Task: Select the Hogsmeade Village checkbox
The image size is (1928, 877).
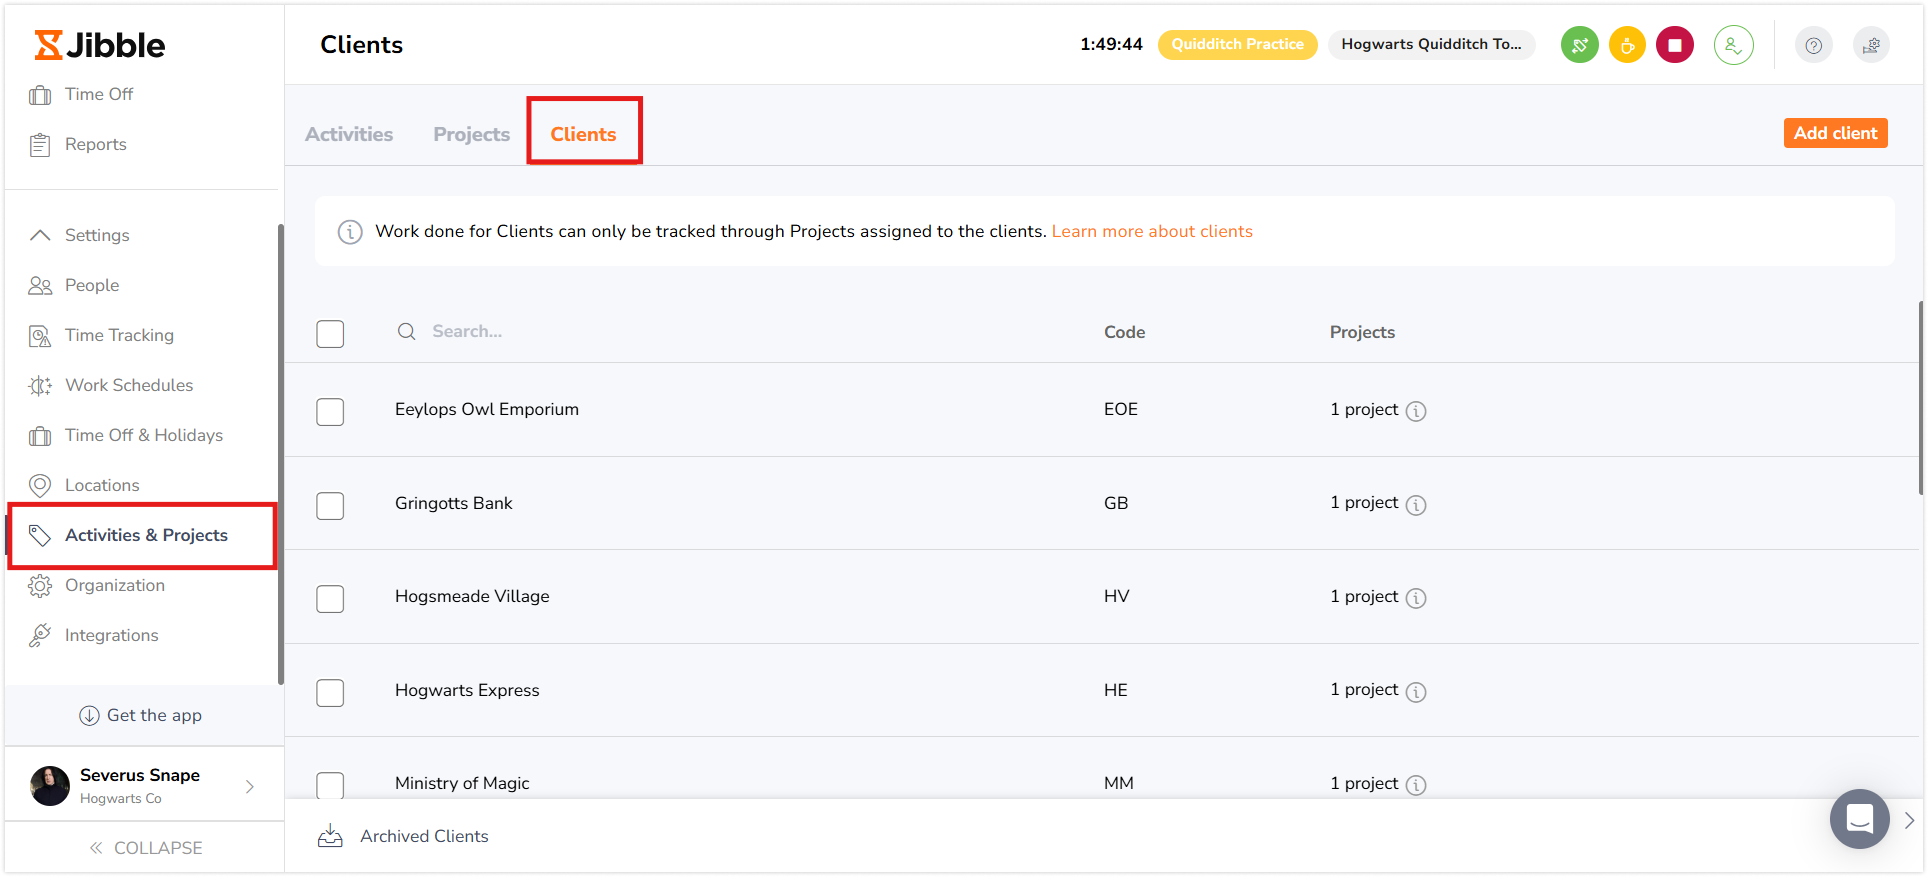Action: pos(330,599)
